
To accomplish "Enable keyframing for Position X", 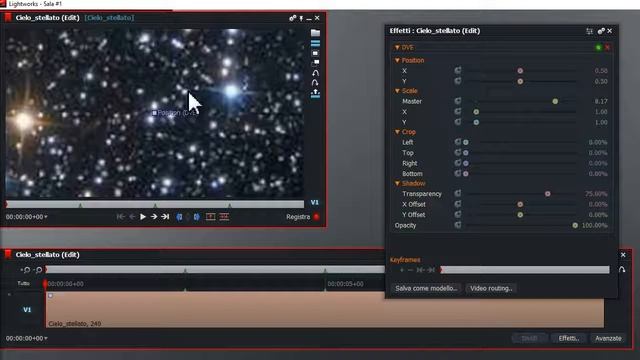I will pyautogui.click(x=458, y=71).
